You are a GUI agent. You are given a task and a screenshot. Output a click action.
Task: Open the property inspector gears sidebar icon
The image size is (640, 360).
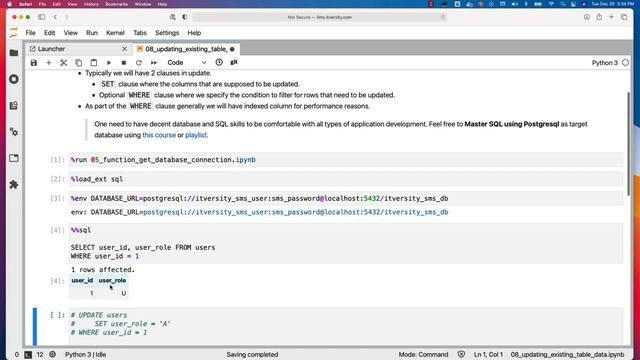(x=14, y=132)
